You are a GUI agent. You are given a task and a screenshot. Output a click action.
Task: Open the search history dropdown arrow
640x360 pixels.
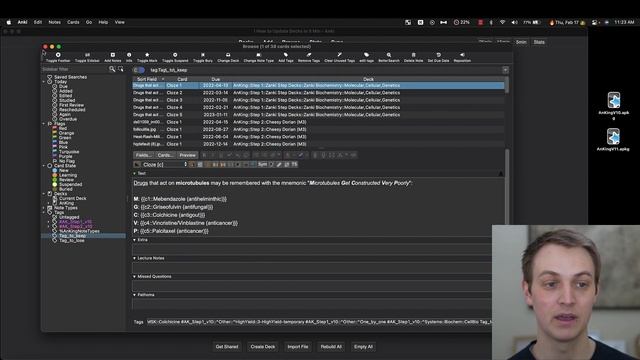[x=505, y=70]
